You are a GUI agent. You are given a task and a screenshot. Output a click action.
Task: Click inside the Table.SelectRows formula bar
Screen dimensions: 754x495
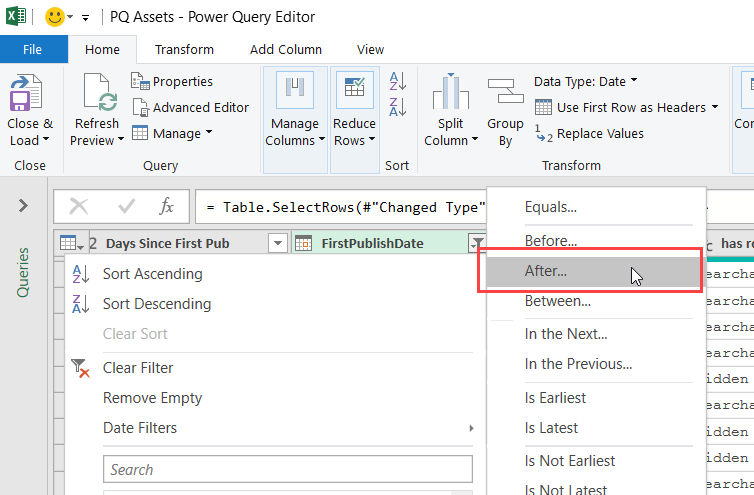point(341,207)
